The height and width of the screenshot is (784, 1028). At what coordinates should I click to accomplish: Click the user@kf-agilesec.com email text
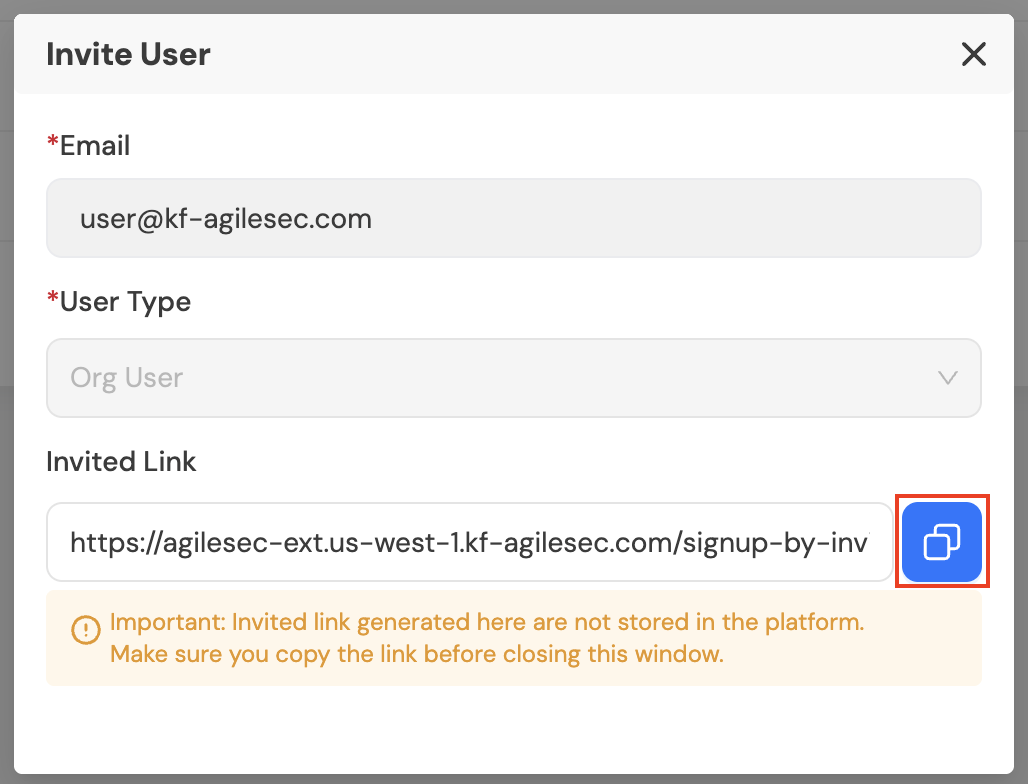226,218
